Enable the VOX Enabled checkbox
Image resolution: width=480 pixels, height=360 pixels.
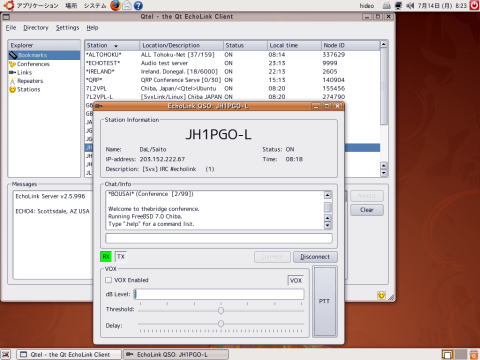coord(108,280)
